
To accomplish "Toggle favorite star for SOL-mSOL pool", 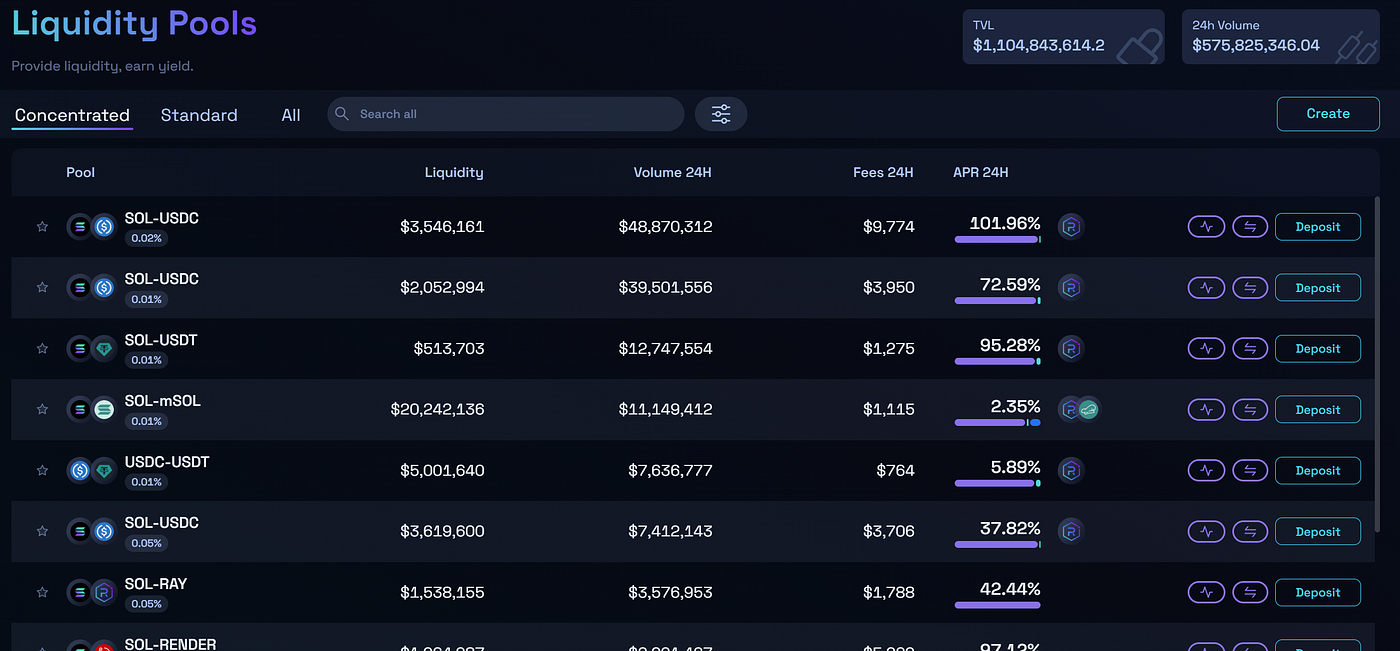I will (x=42, y=410).
